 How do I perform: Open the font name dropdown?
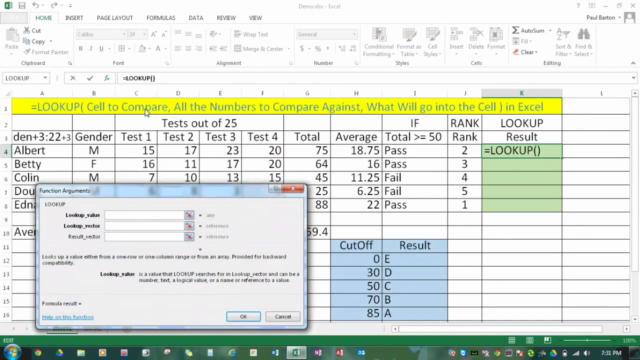(x=124, y=35)
